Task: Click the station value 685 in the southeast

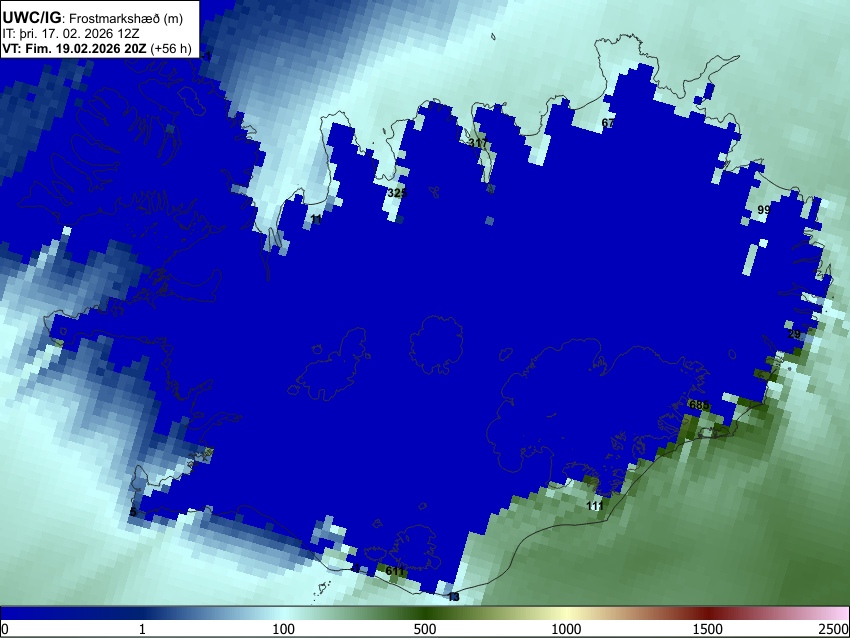Action: pos(698,404)
